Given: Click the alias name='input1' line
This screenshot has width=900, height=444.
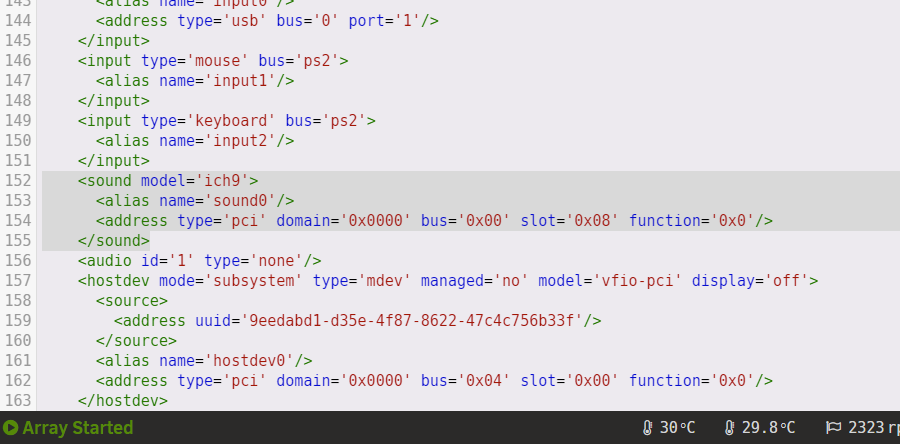Looking at the screenshot, I should point(195,81).
